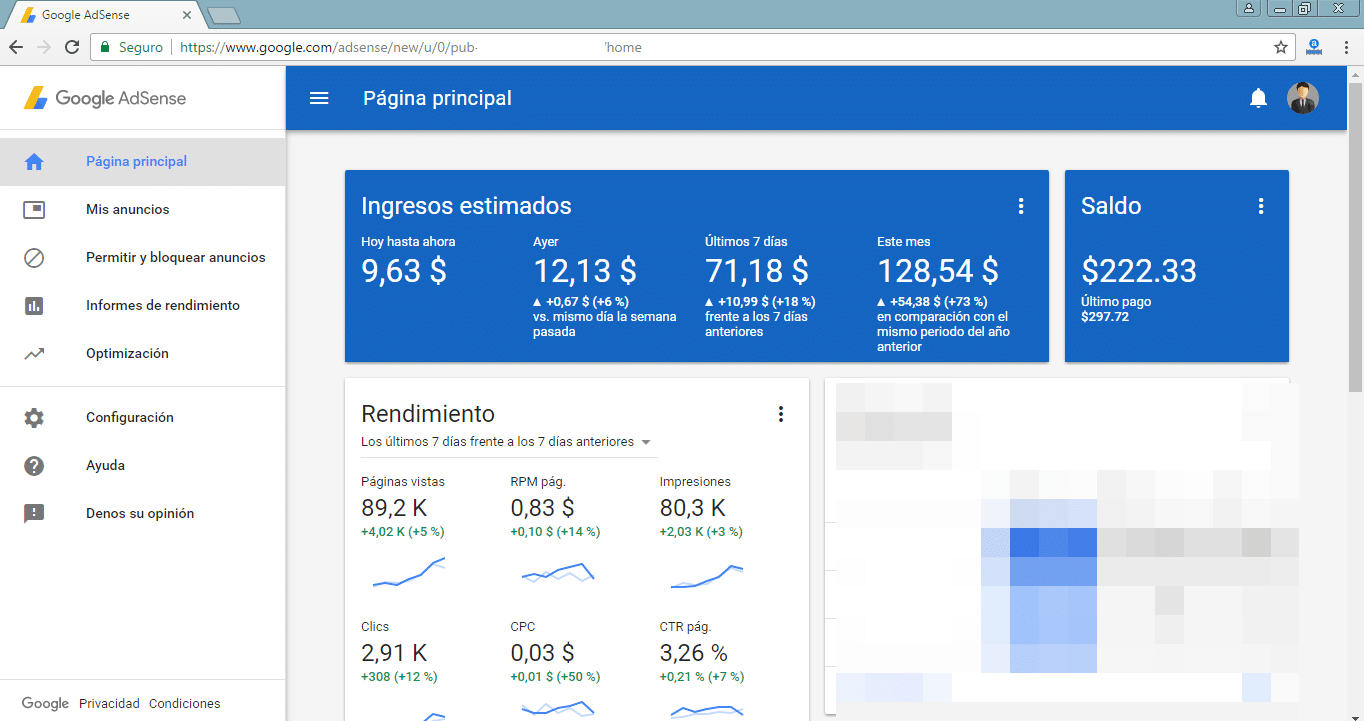Screen dimensions: 1364x721
Task: Click the feedback speech bubble icon
Action: tap(34, 513)
